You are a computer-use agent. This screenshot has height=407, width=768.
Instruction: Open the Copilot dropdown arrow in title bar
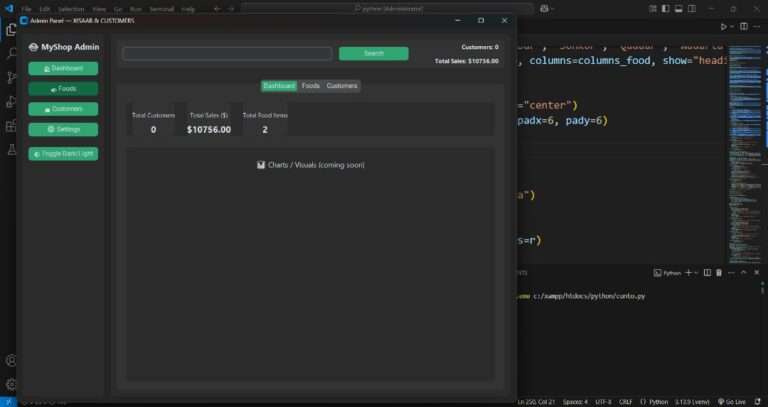coord(553,8)
